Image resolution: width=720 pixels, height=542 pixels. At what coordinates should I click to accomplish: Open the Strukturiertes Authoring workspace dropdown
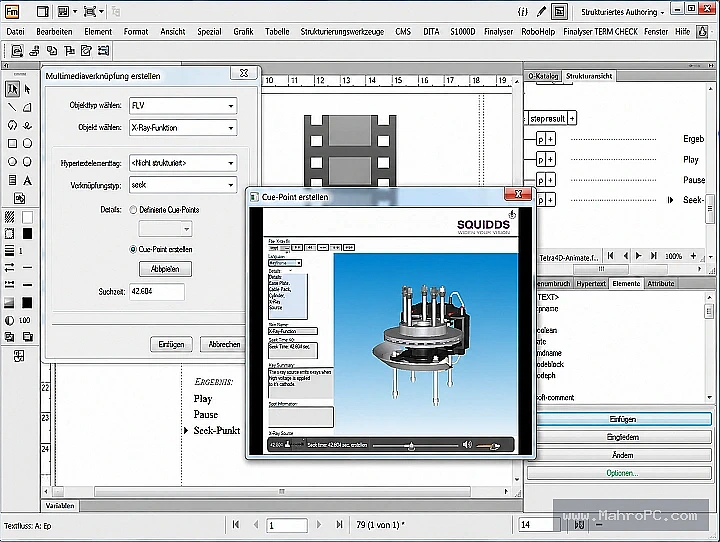[623, 12]
